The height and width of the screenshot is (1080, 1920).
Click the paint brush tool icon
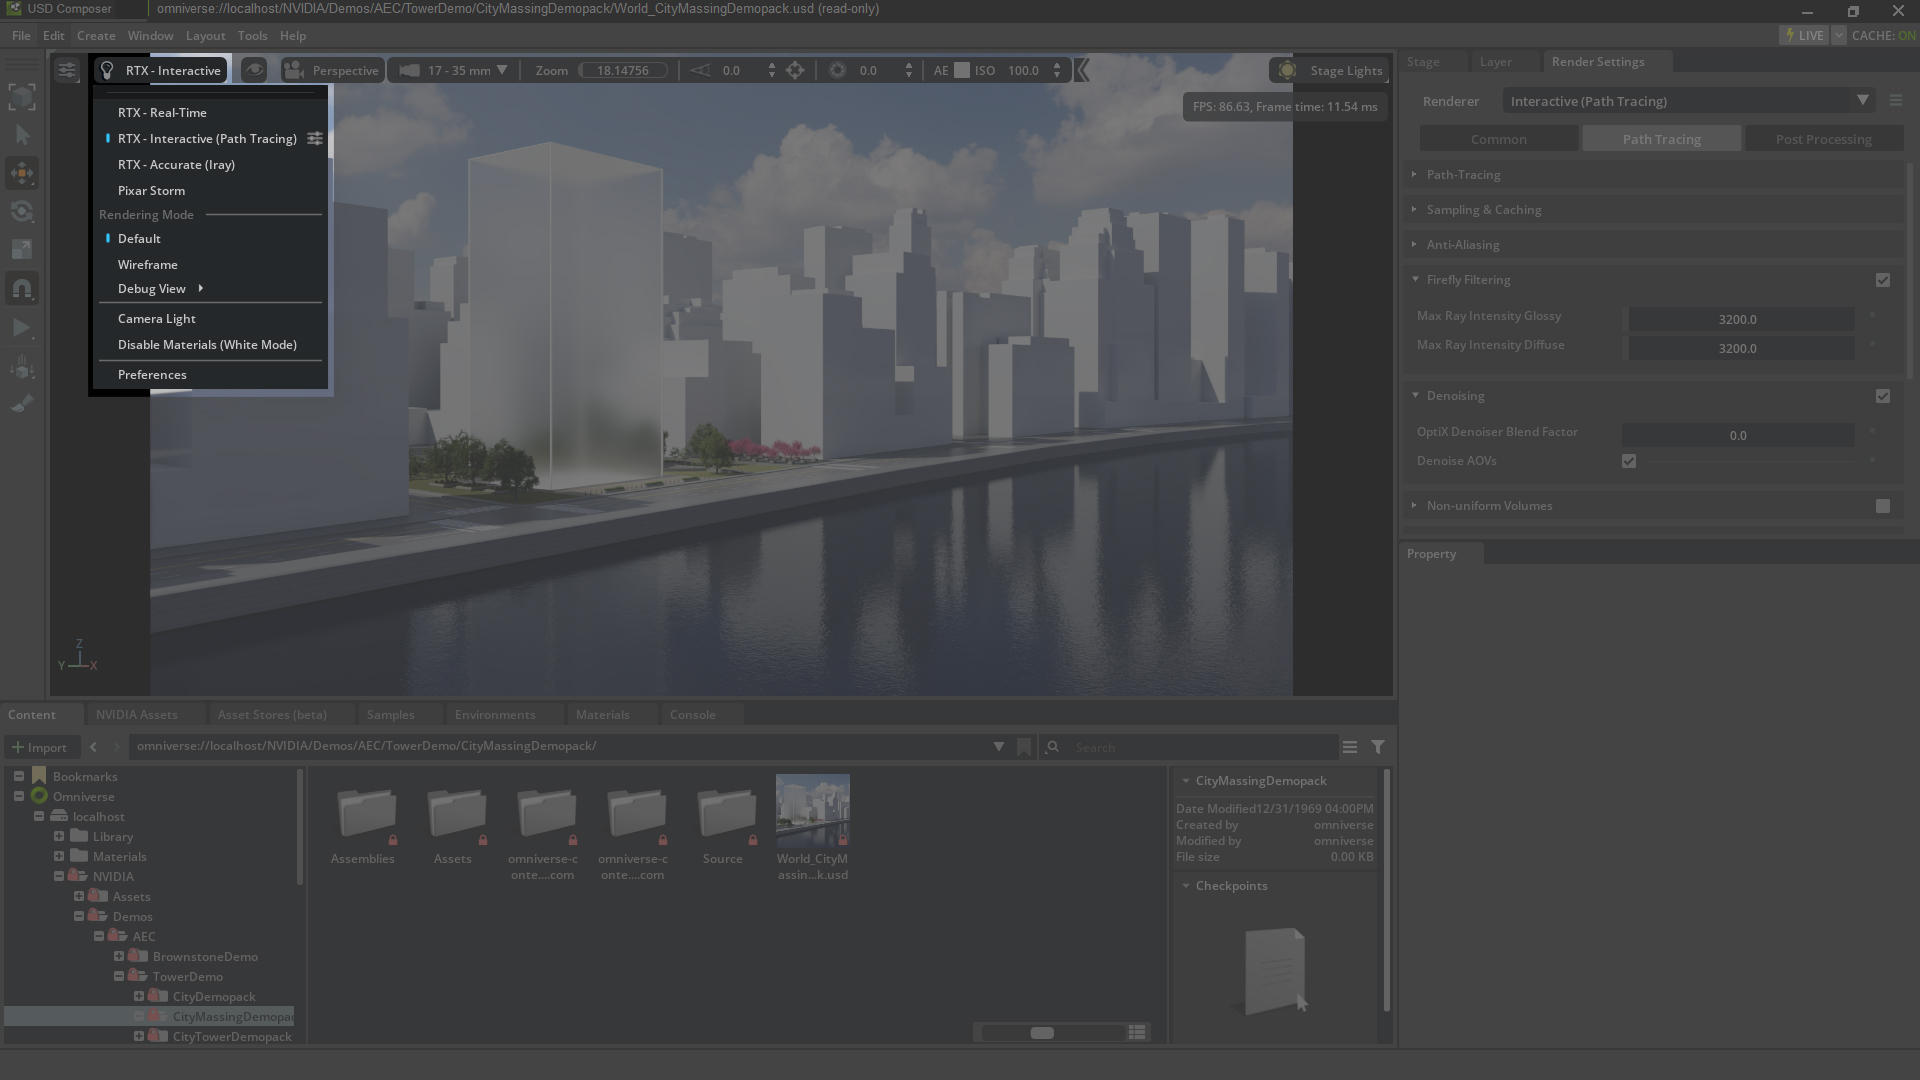point(22,403)
